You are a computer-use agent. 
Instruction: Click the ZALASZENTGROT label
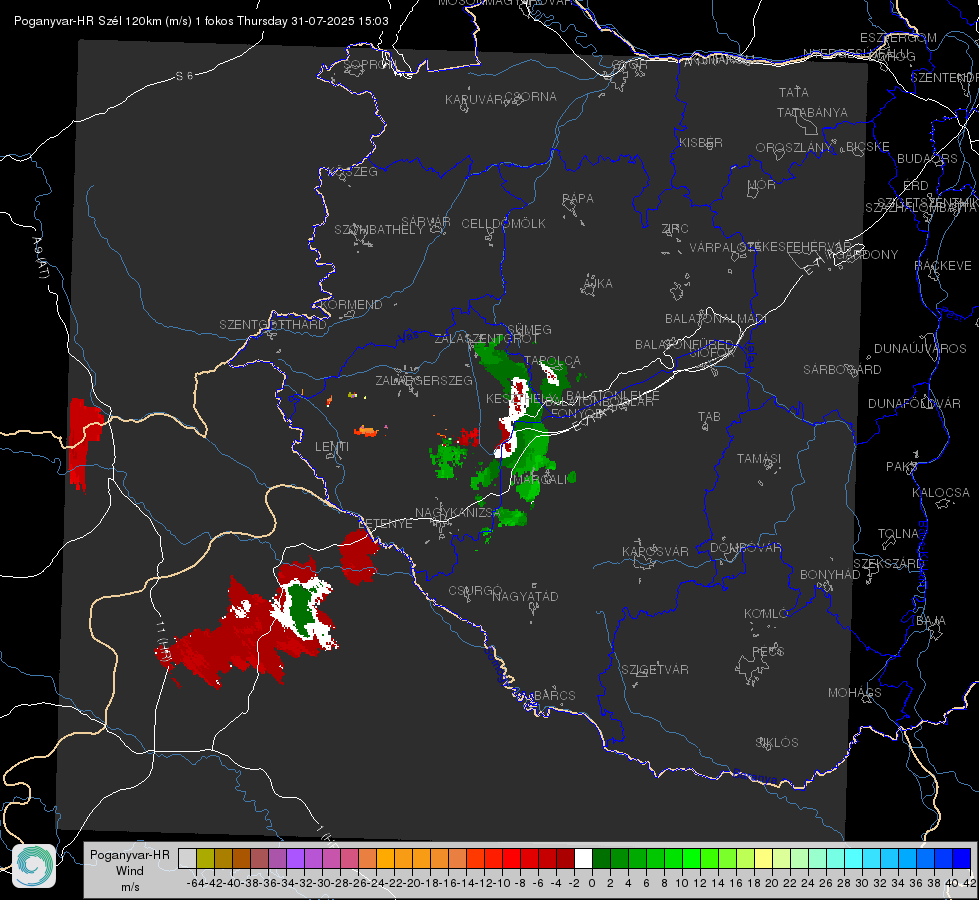[486, 339]
